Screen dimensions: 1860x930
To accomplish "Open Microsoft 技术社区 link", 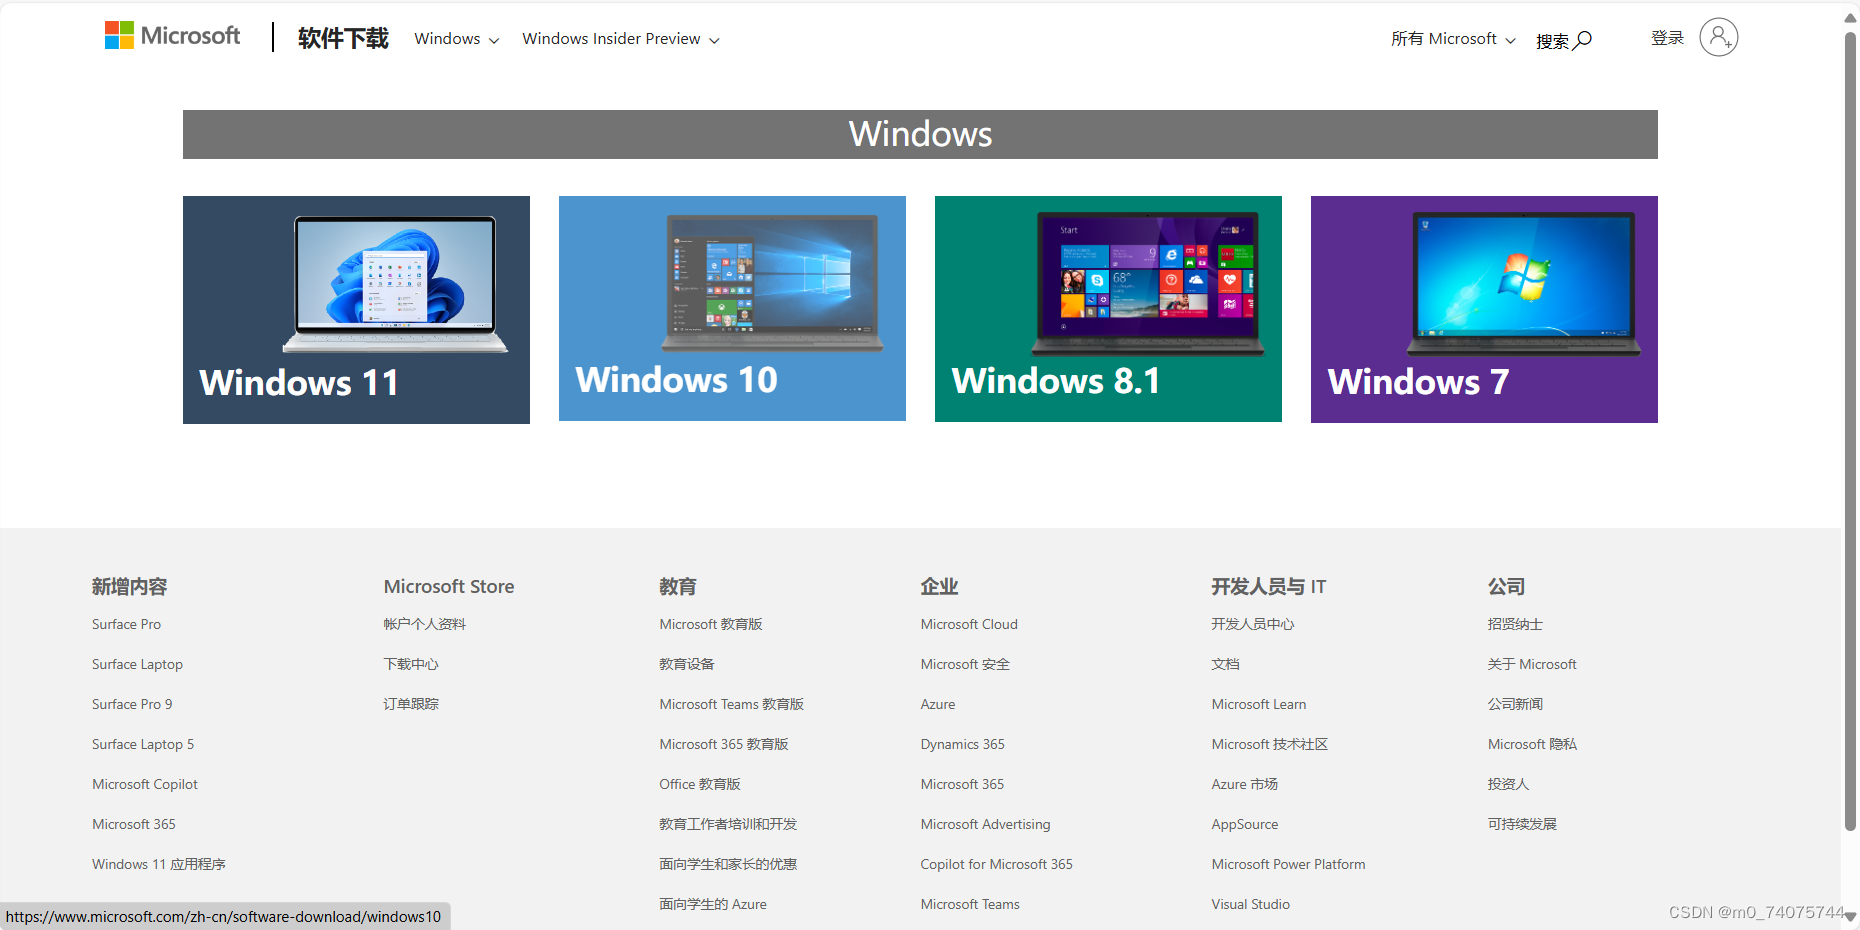I will coord(1270,744).
